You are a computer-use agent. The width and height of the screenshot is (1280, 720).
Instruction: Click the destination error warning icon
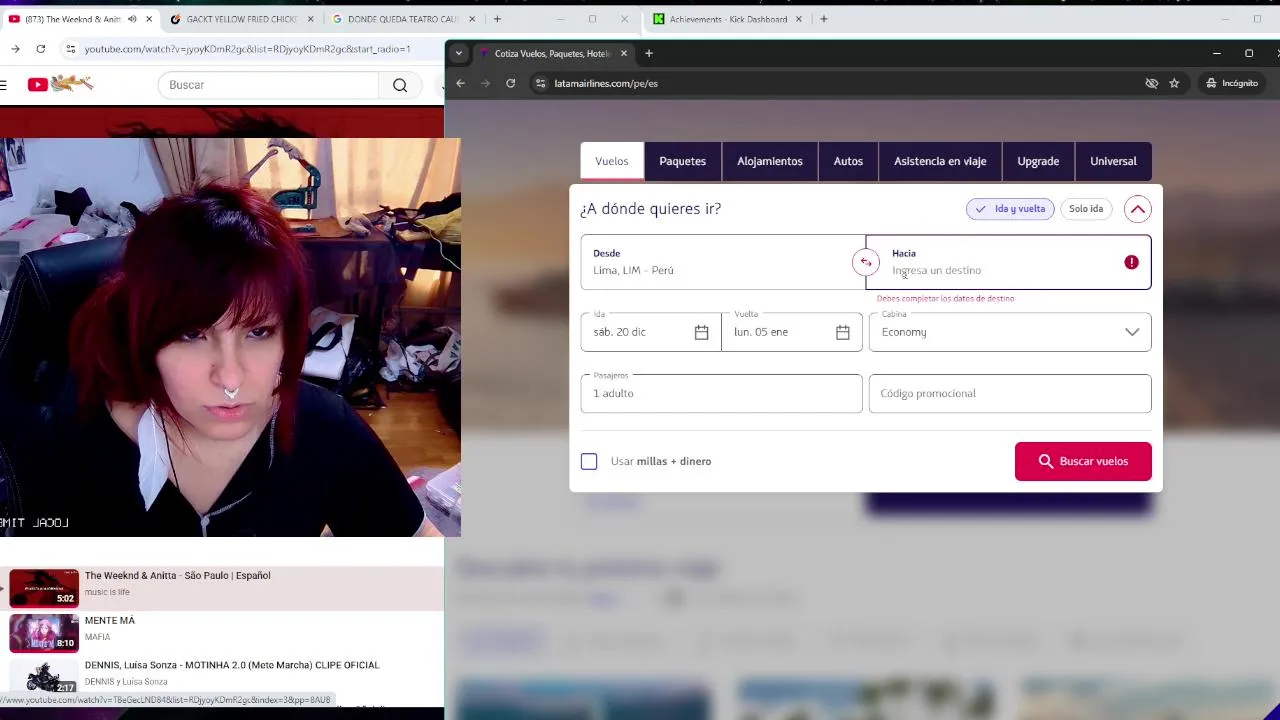pyautogui.click(x=1131, y=262)
